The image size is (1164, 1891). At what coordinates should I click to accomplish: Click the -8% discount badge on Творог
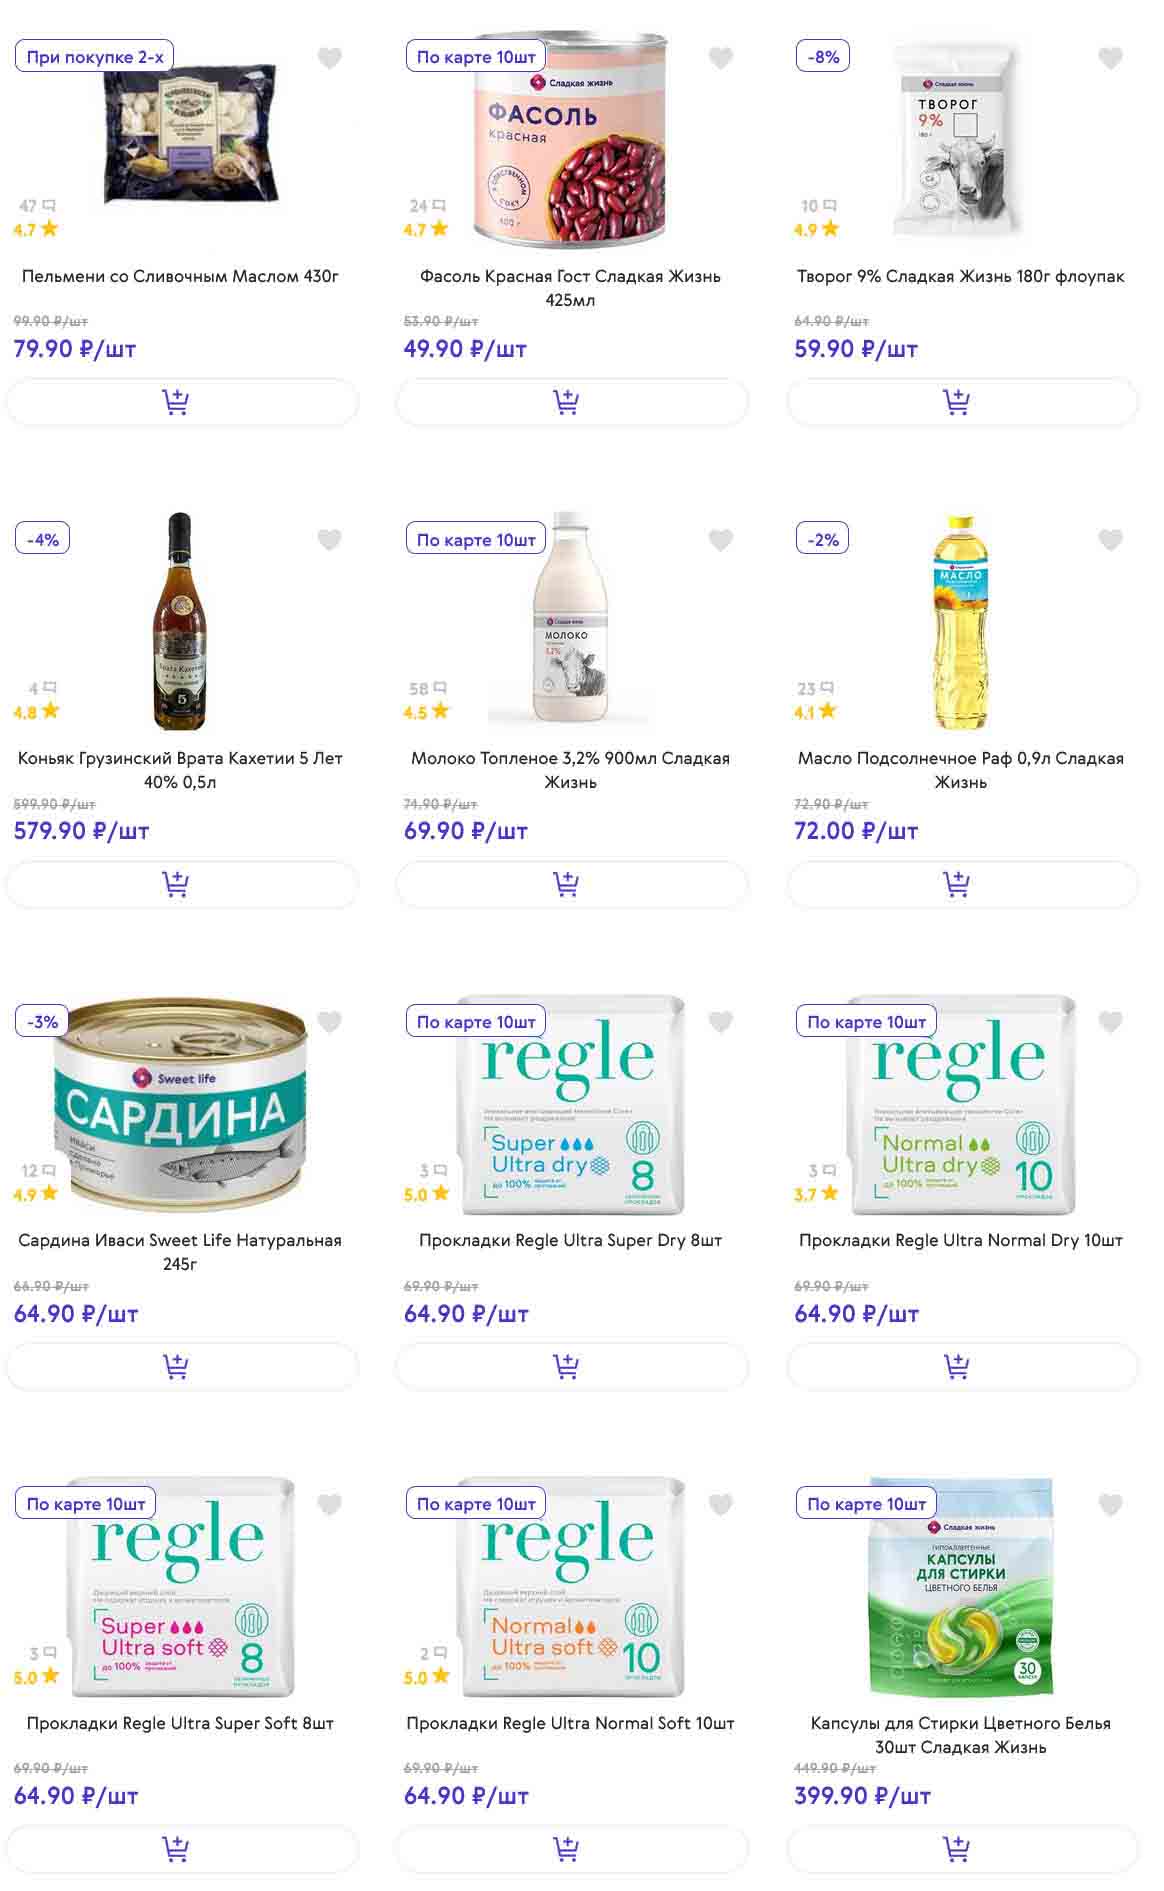click(823, 57)
